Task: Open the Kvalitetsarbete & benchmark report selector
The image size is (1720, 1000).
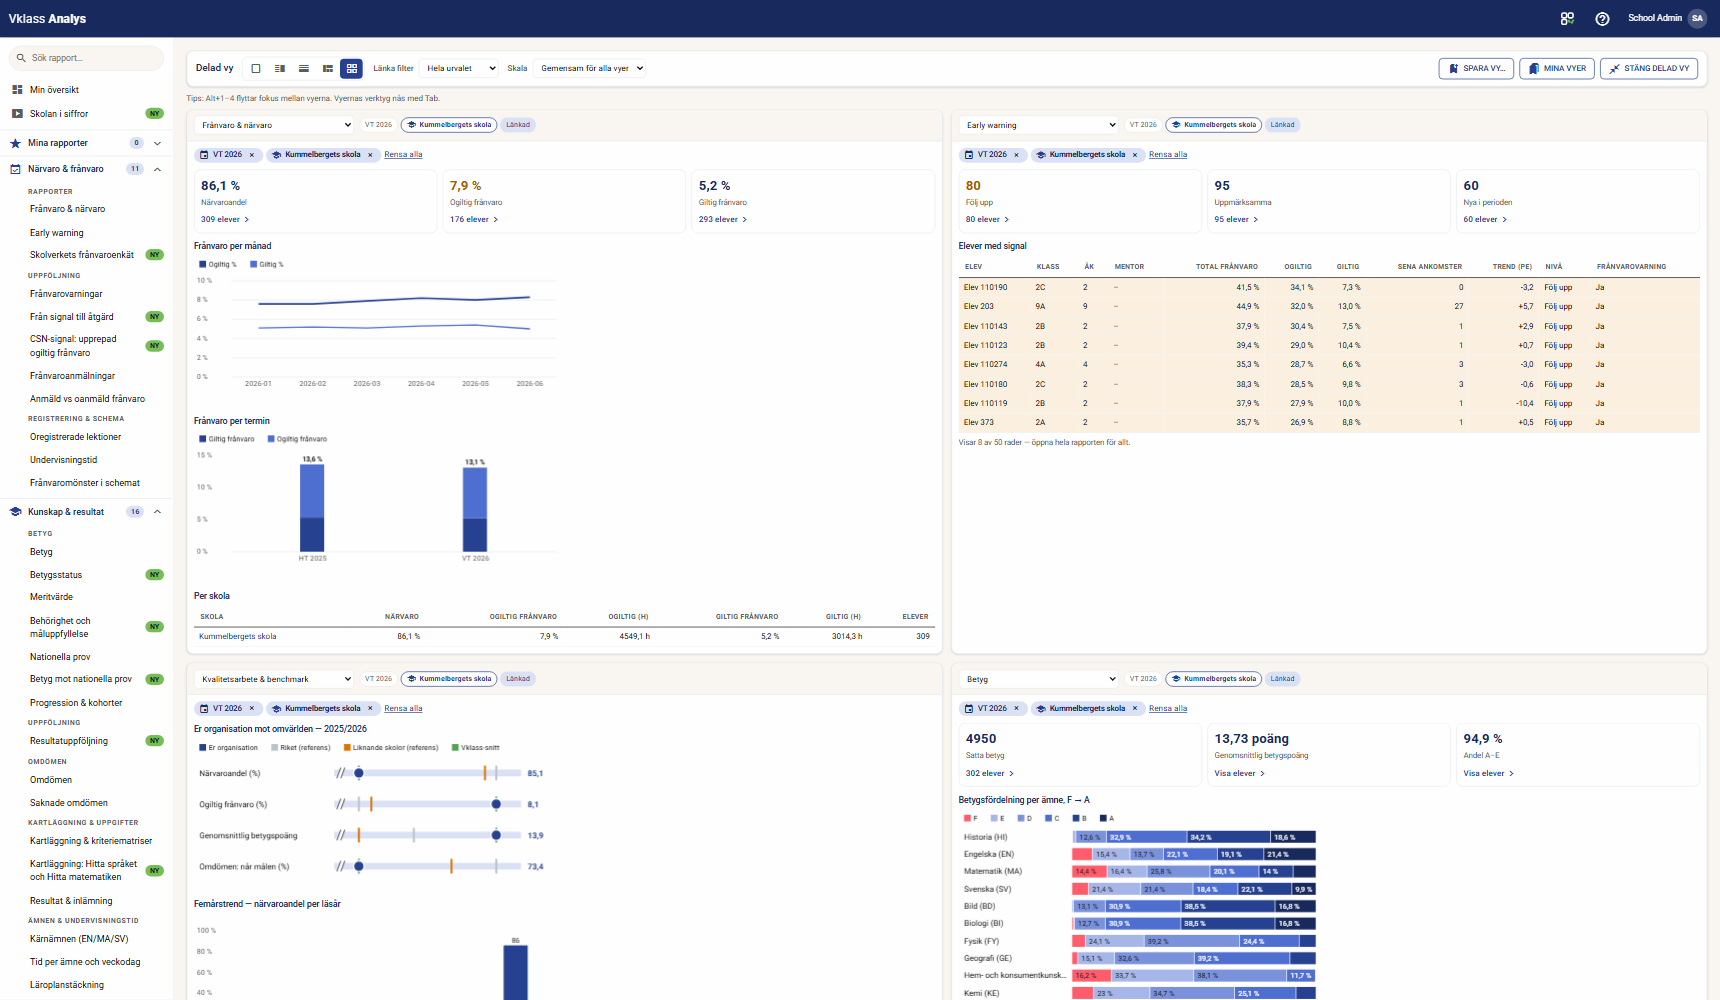Action: tap(275, 679)
